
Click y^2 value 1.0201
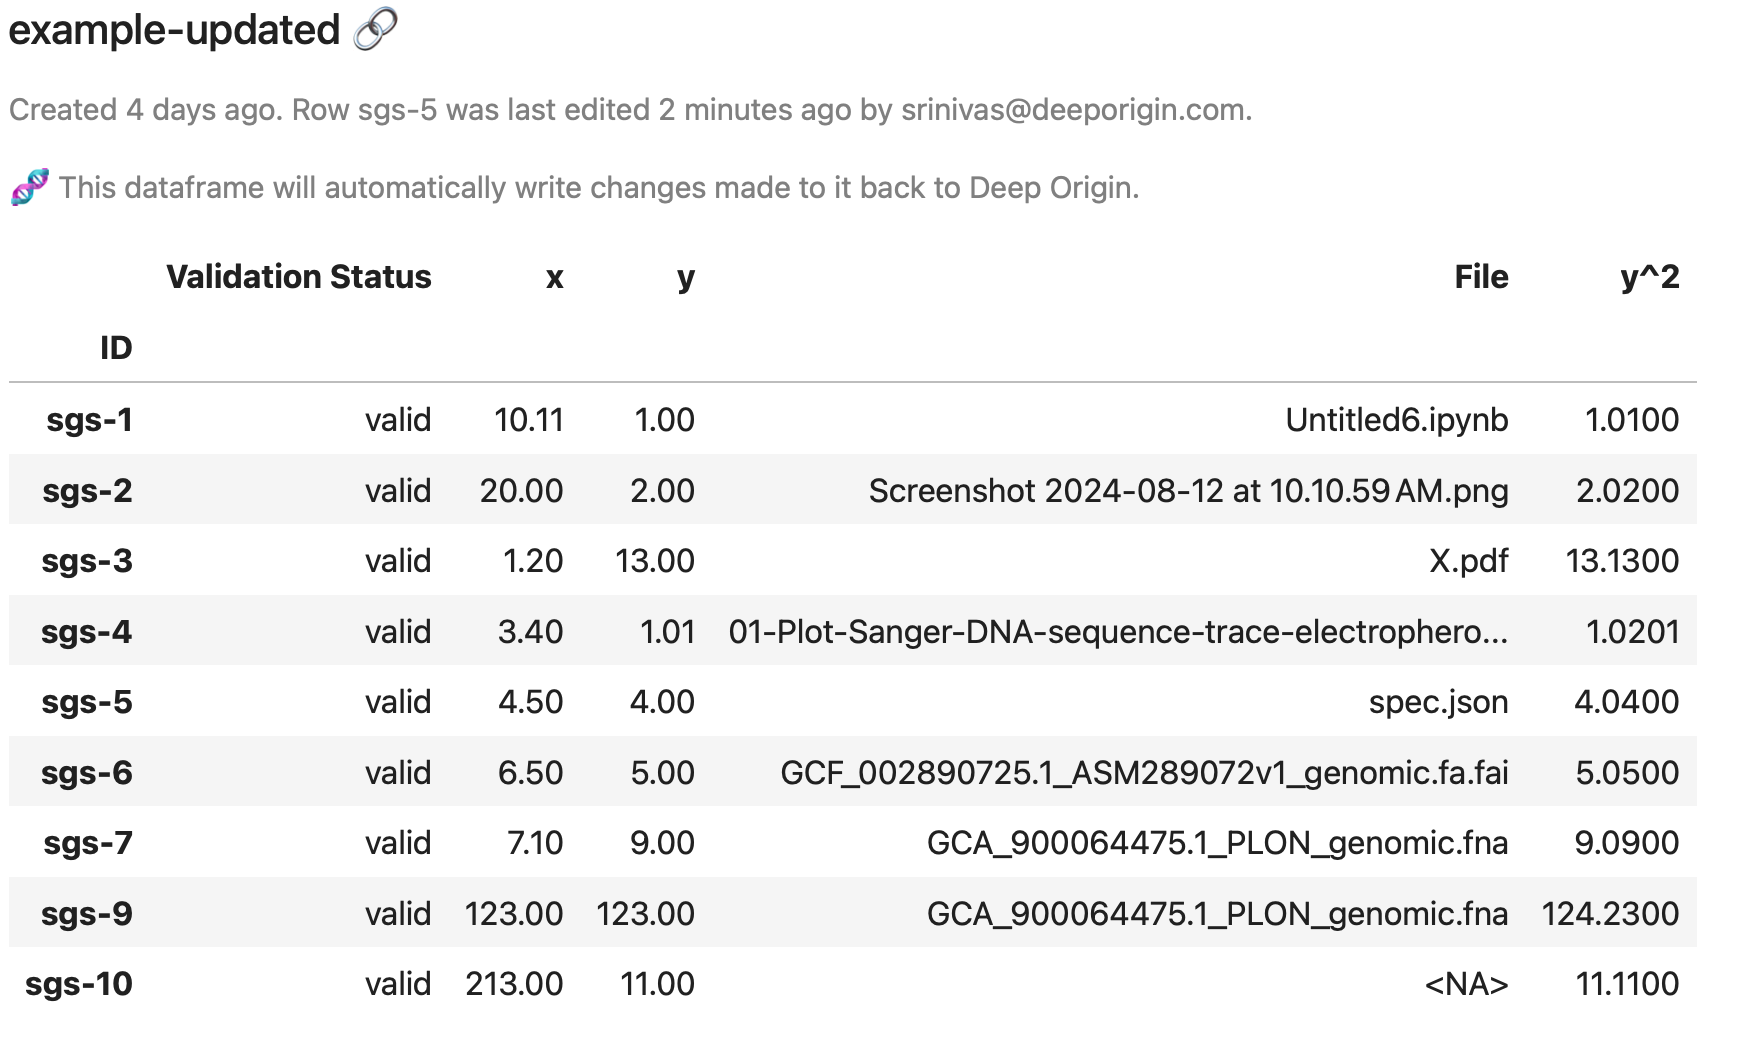click(1633, 632)
